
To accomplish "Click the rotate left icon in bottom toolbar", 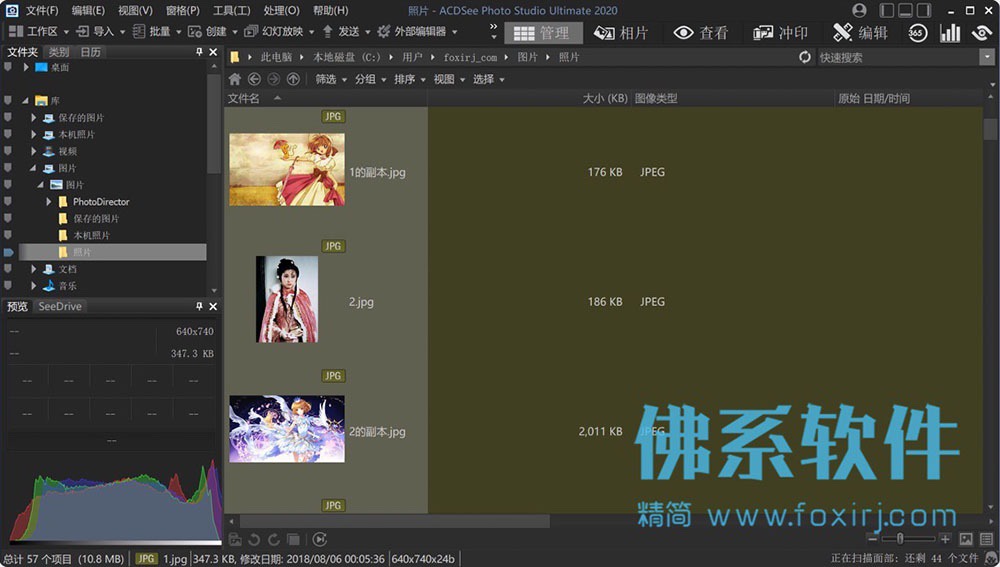I will 254,540.
